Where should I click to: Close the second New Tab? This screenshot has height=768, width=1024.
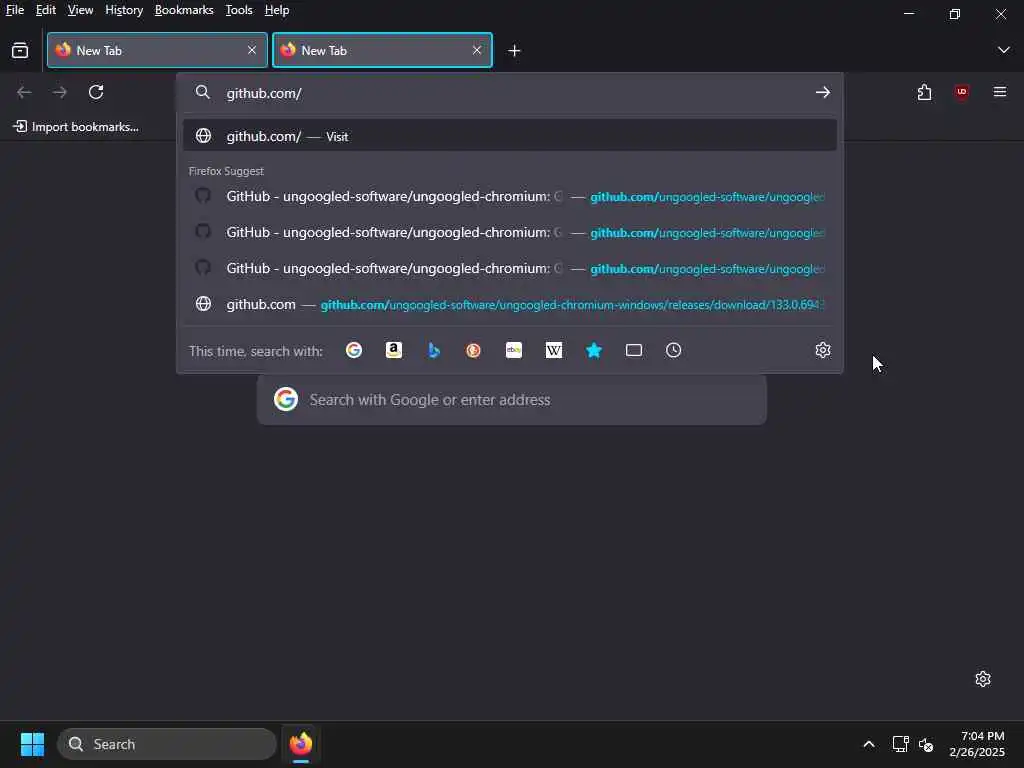coord(477,50)
